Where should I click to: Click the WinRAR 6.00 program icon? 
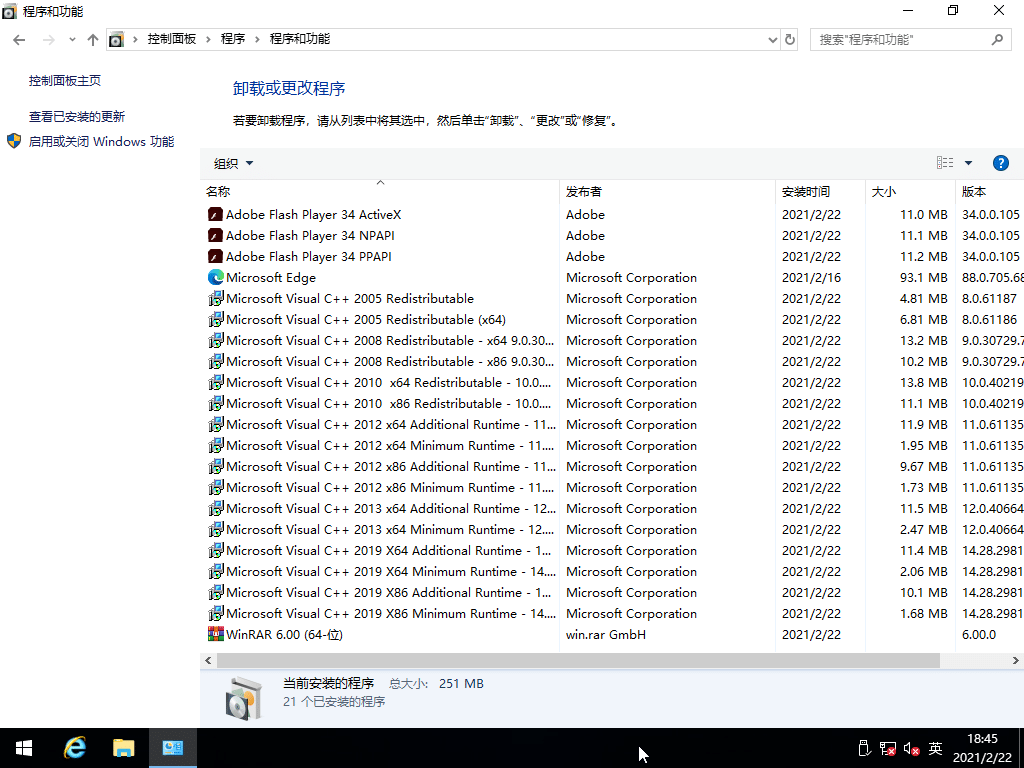215,635
